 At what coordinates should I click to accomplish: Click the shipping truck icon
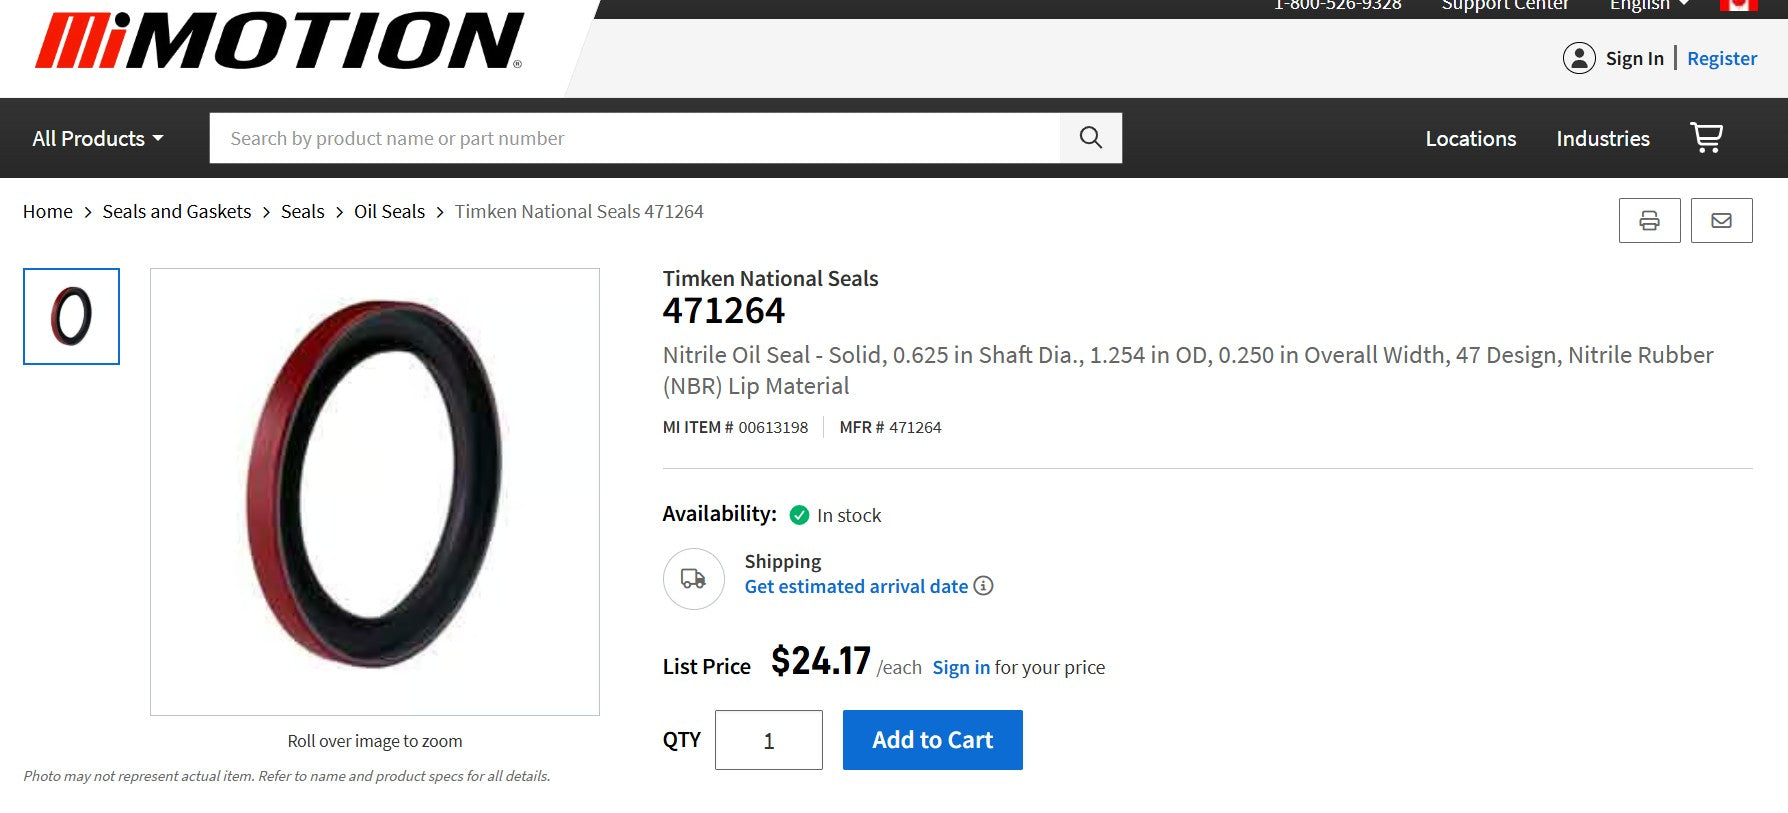click(693, 578)
